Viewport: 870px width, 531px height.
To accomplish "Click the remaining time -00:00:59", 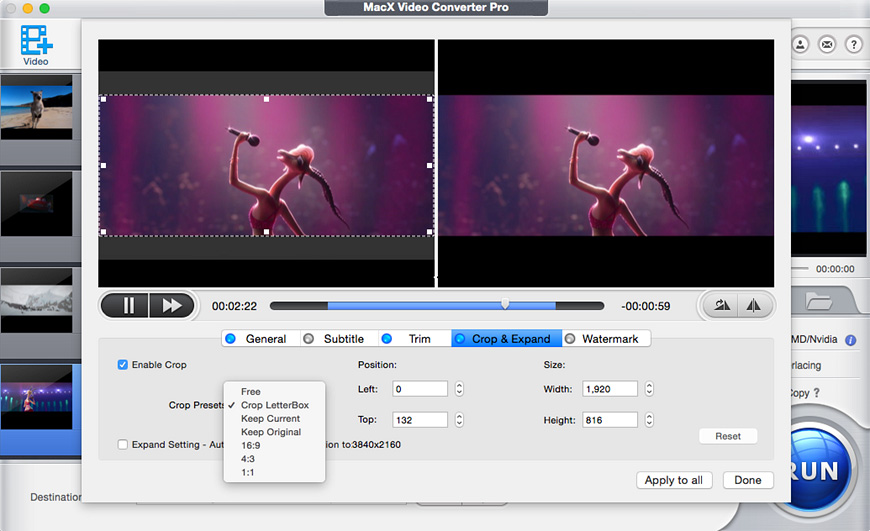I will (x=646, y=306).
